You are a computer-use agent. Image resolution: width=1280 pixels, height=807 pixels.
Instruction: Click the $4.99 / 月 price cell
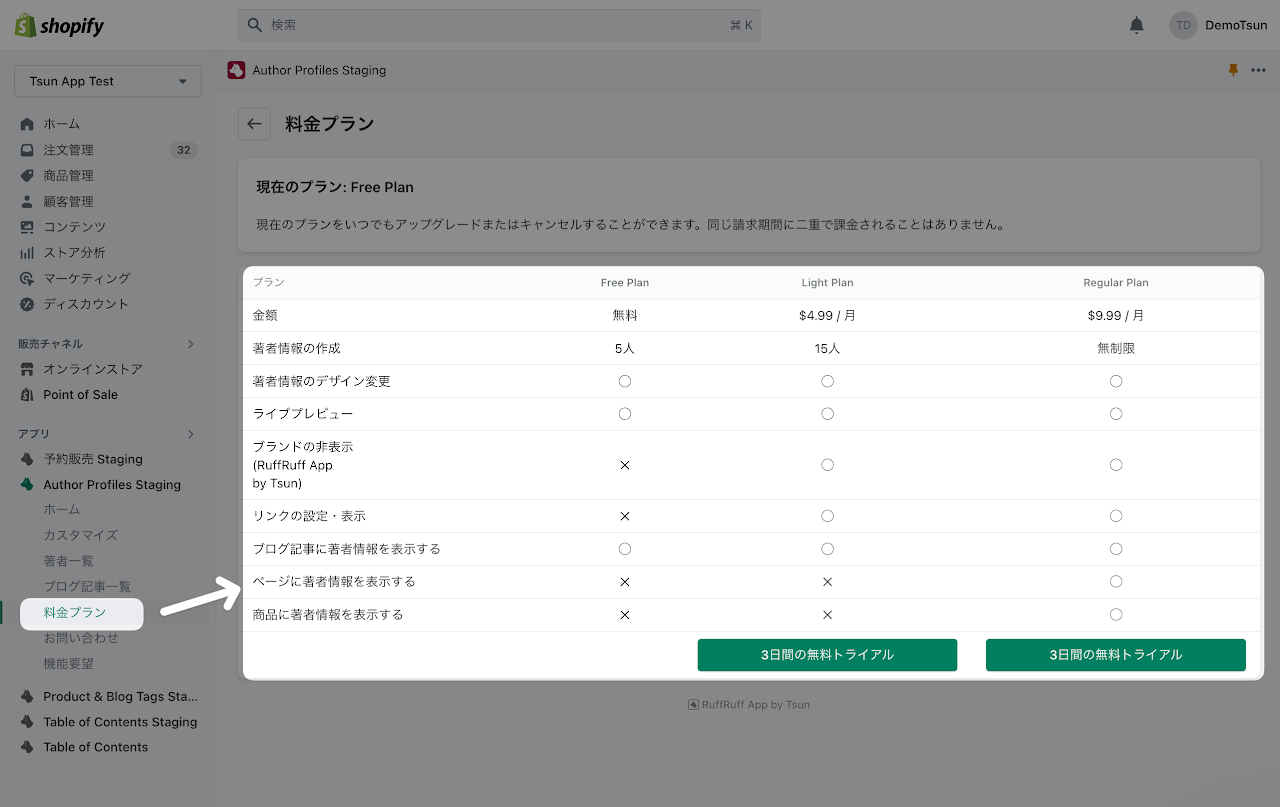click(x=827, y=315)
